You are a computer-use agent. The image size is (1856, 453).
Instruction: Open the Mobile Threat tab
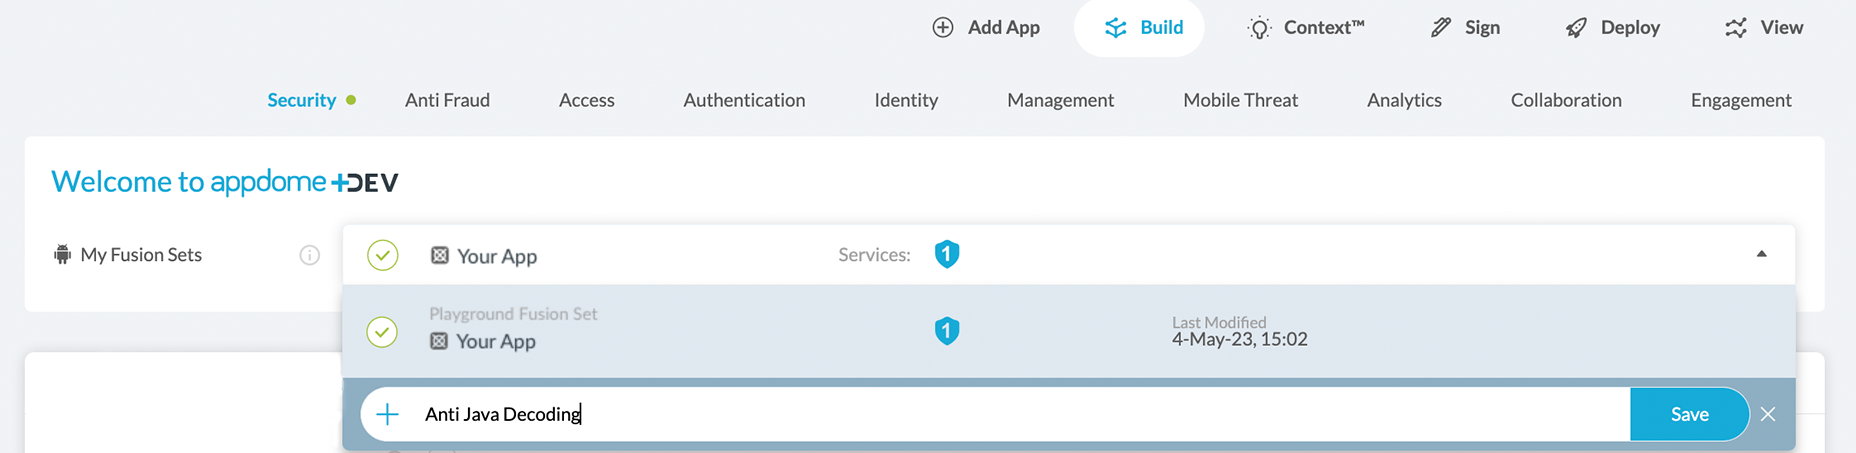tap(1240, 100)
